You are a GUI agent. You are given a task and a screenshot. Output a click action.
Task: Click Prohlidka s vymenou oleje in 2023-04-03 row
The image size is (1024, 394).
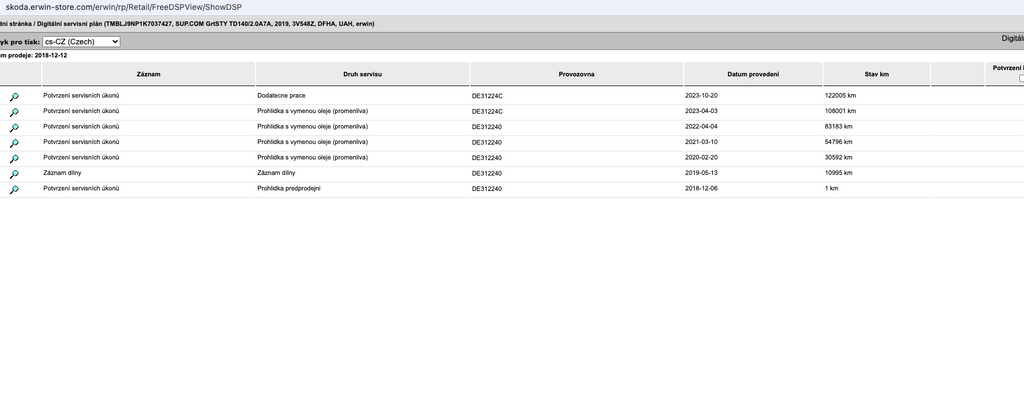pos(312,111)
